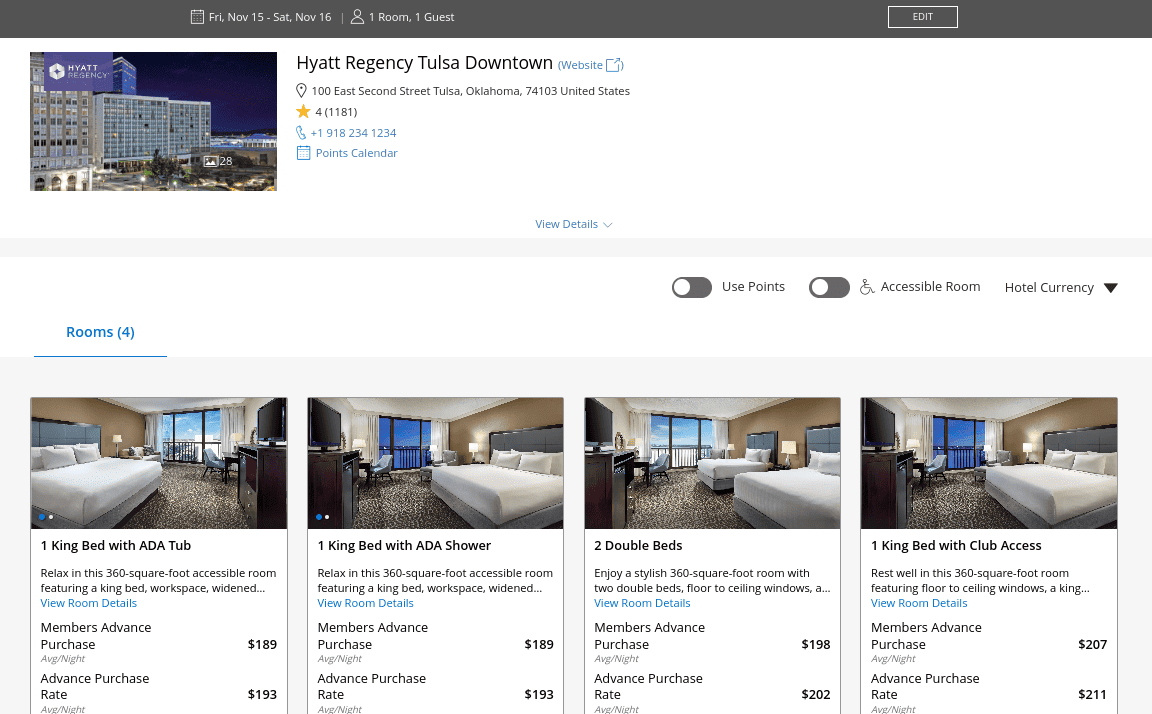Enable the Use Points toggle
The height and width of the screenshot is (714, 1152).
692,287
